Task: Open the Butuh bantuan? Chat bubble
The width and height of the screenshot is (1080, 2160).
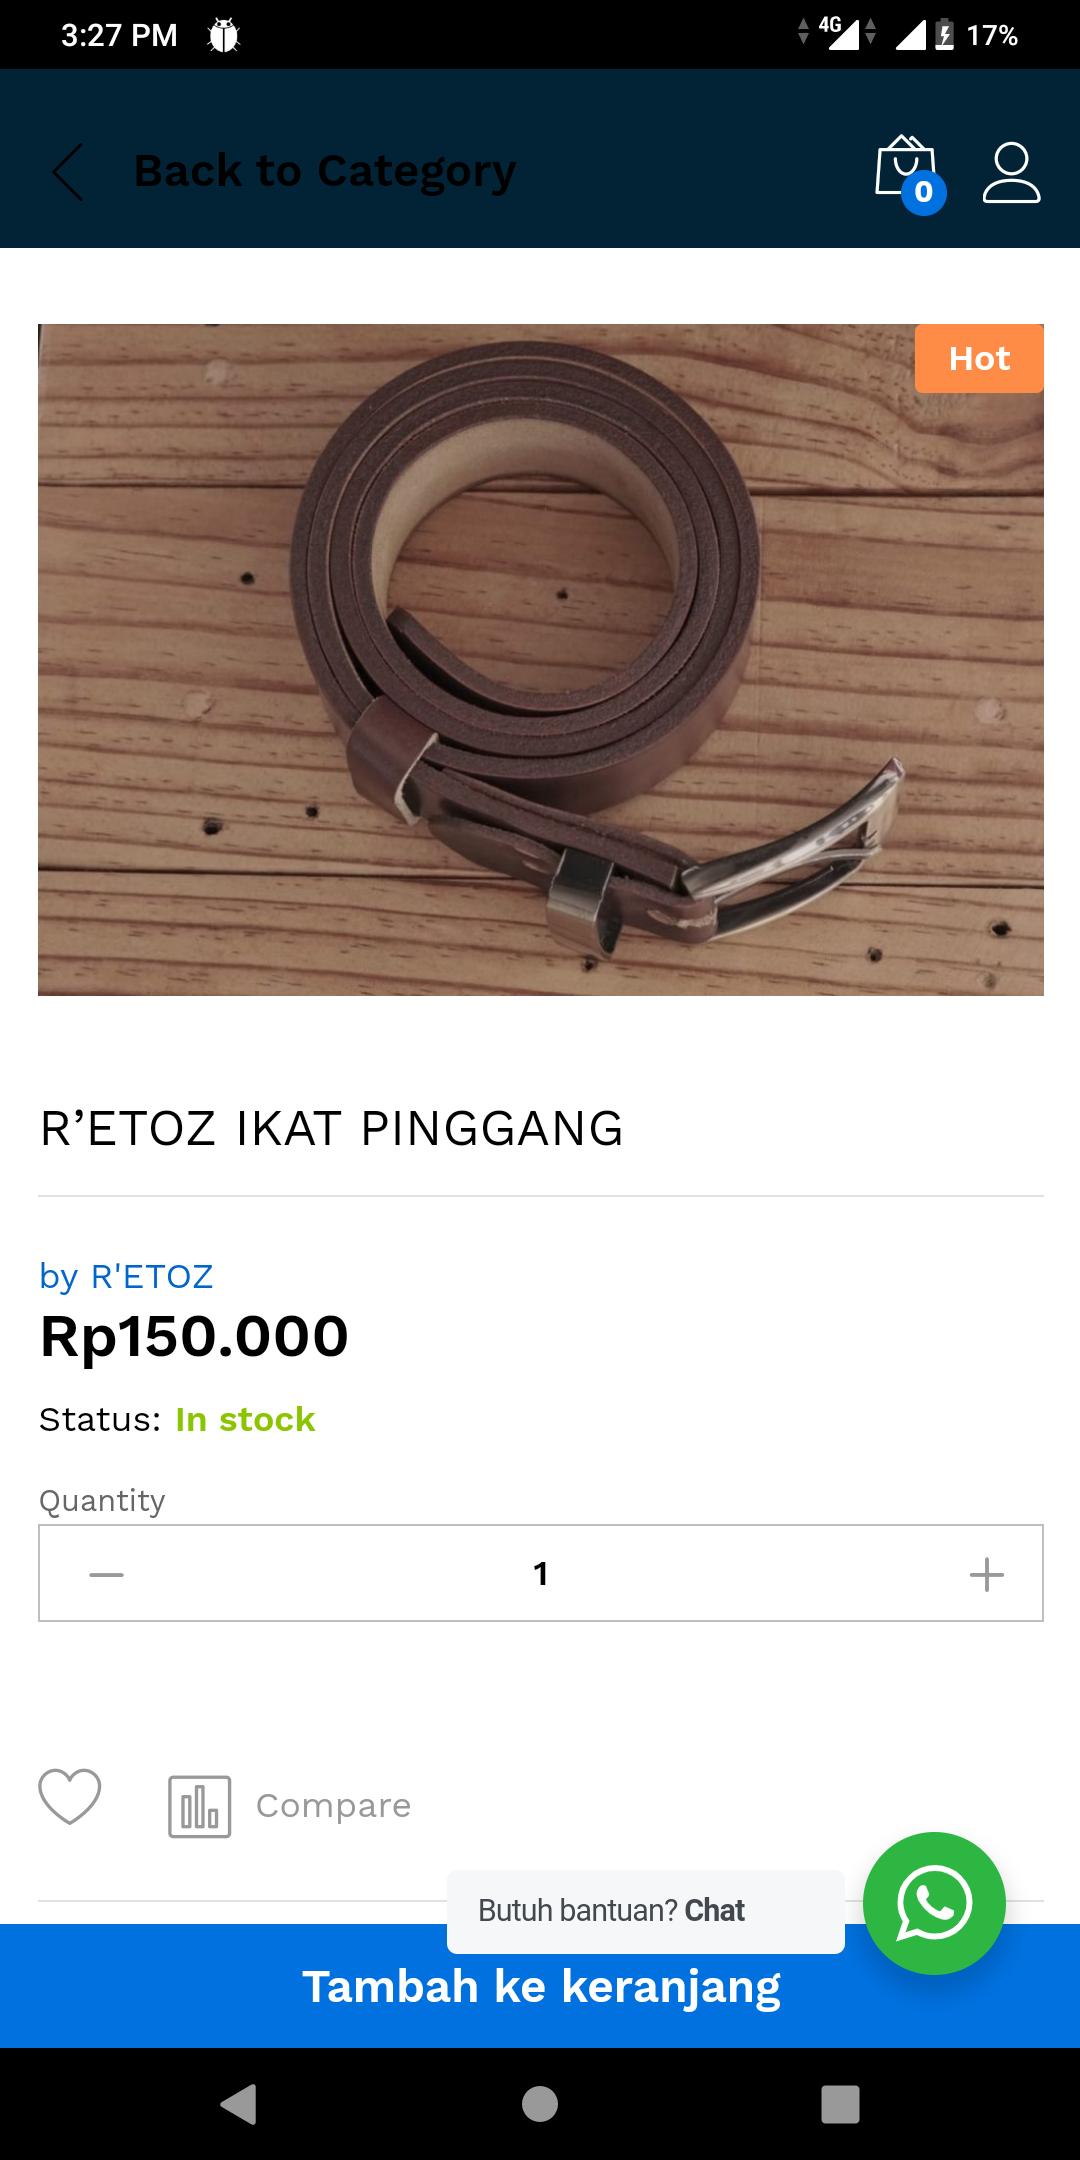Action: [645, 1911]
